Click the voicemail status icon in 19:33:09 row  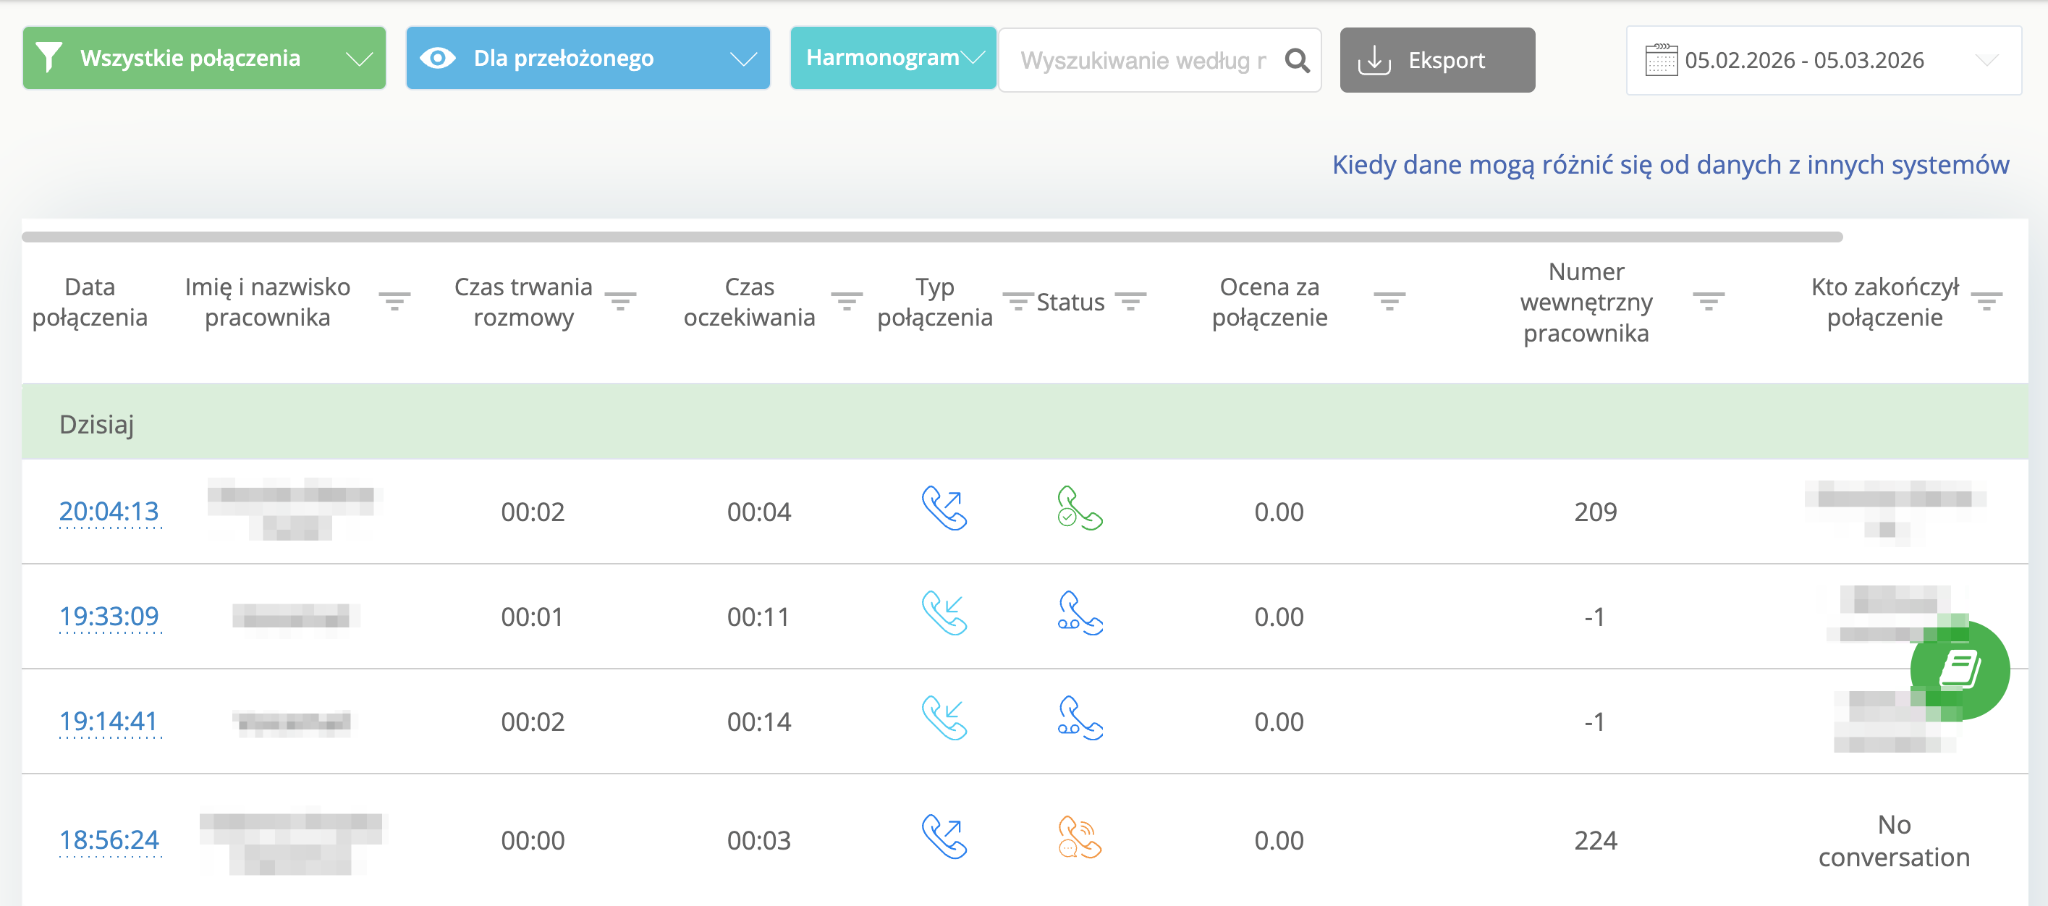coord(1079,614)
